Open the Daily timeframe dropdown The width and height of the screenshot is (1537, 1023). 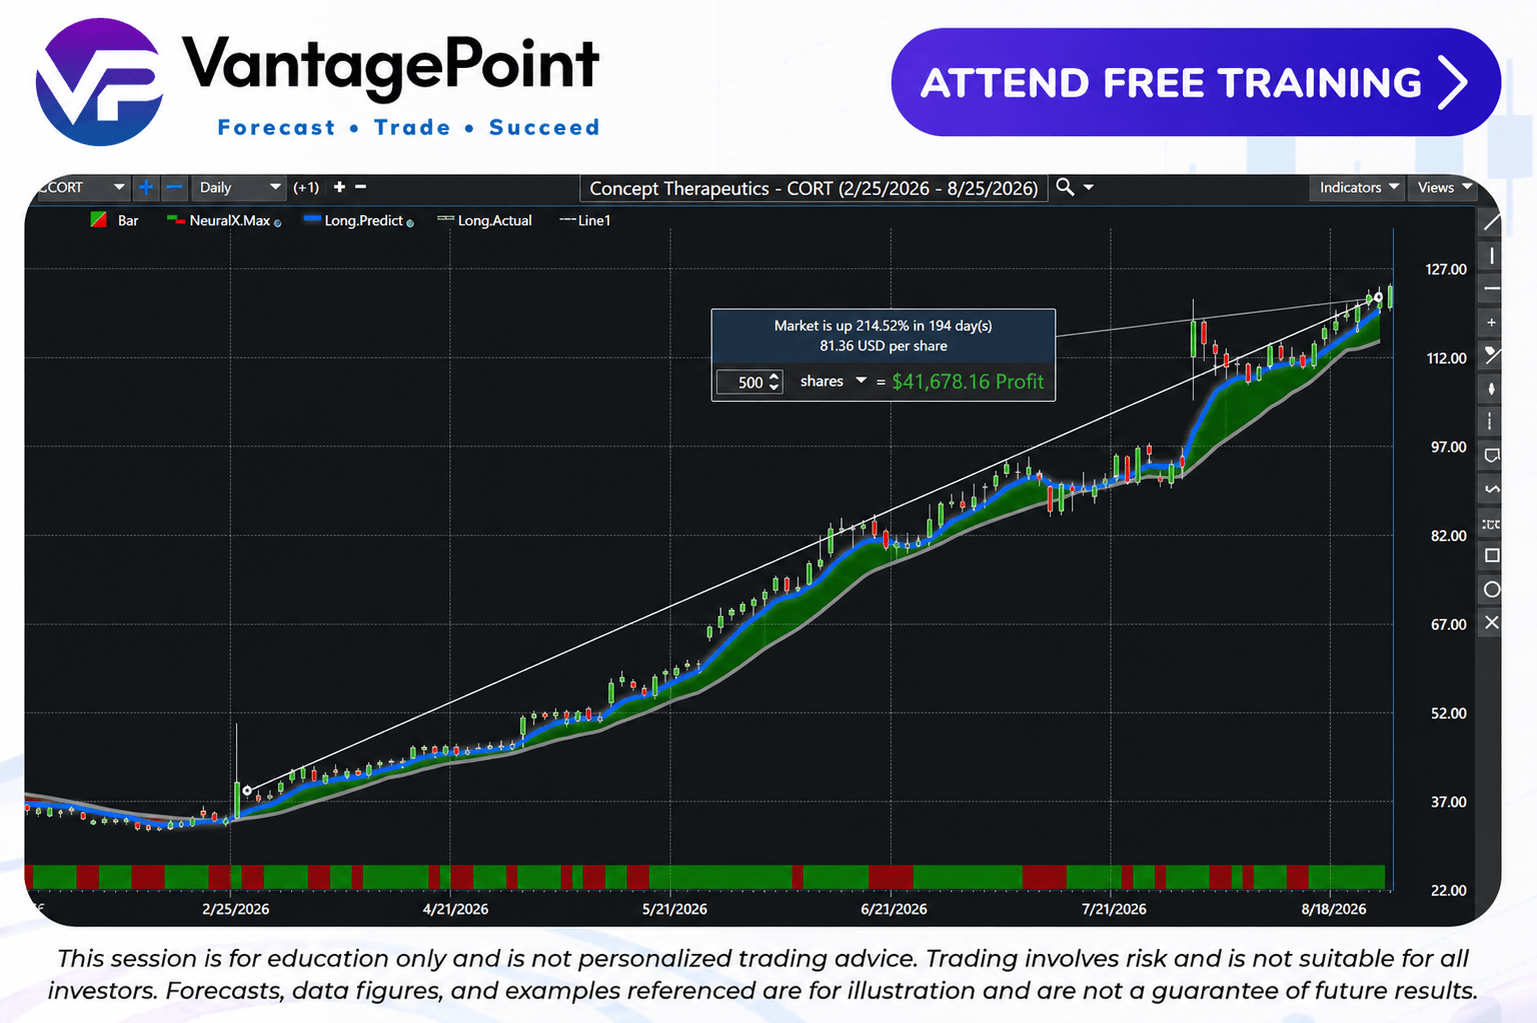[x=239, y=187]
